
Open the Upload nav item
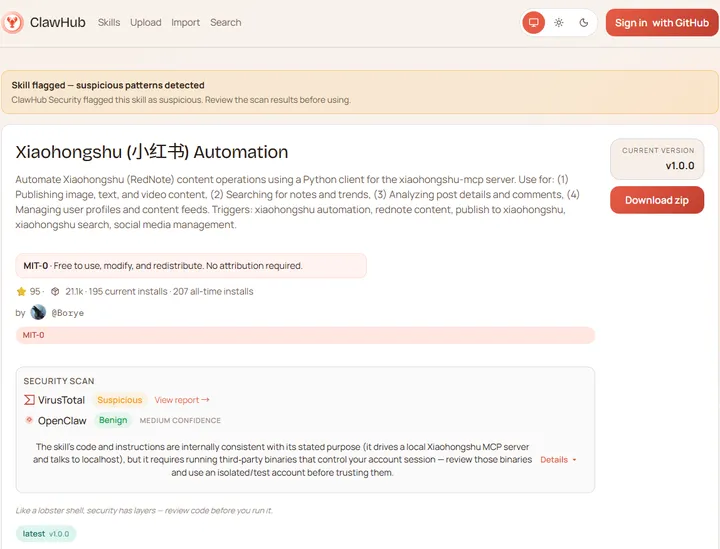point(146,22)
